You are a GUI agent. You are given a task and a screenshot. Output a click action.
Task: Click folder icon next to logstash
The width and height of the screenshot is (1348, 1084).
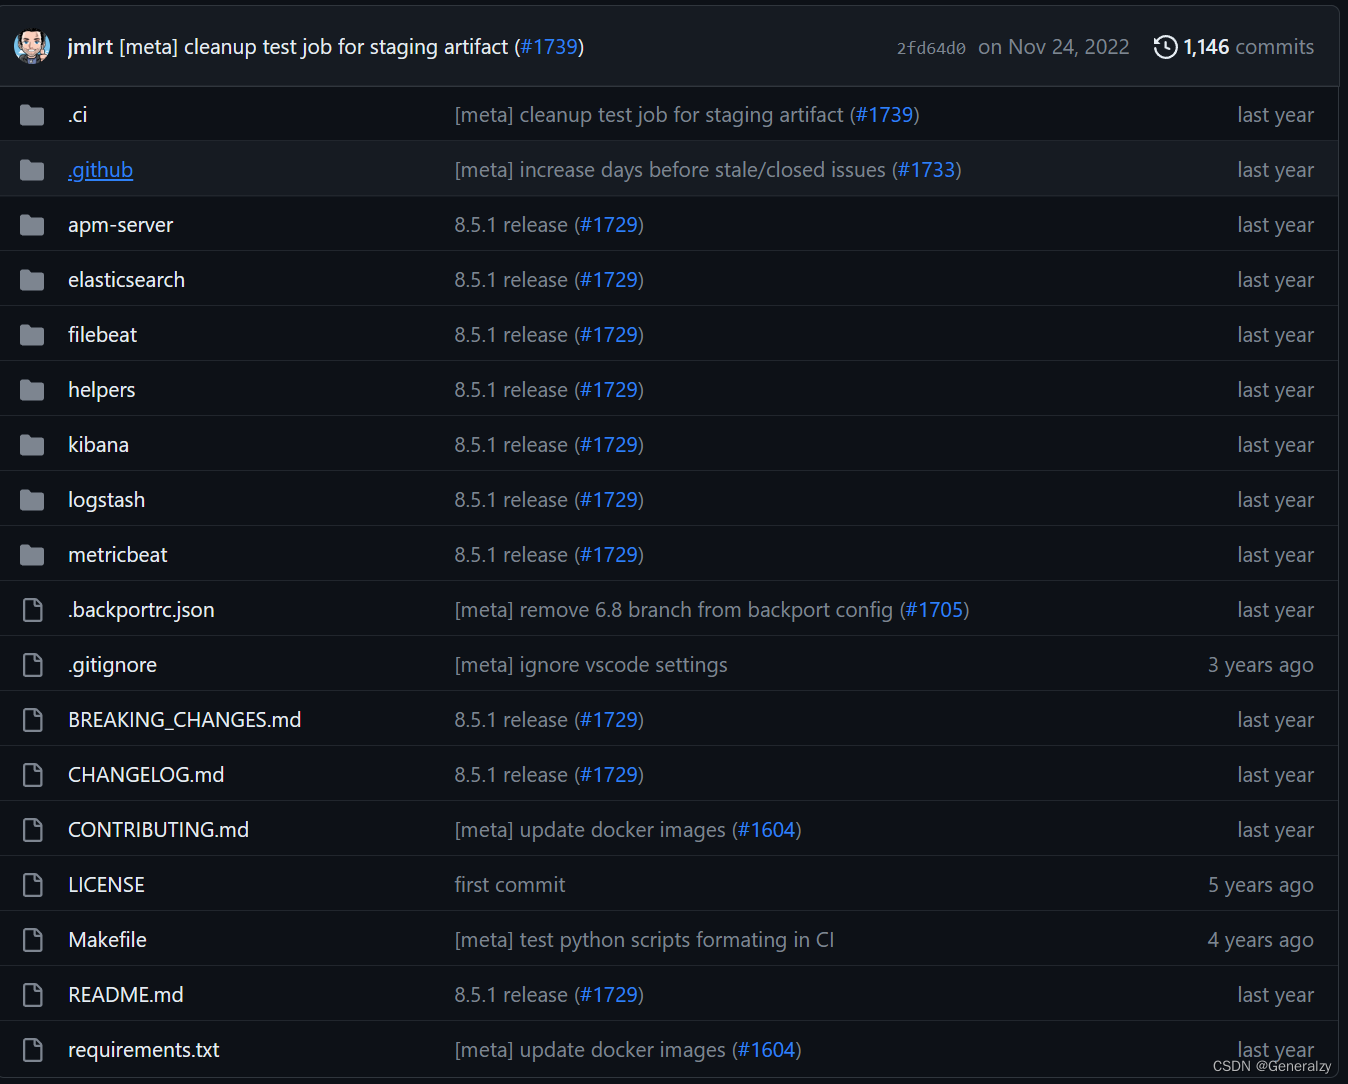tap(32, 500)
